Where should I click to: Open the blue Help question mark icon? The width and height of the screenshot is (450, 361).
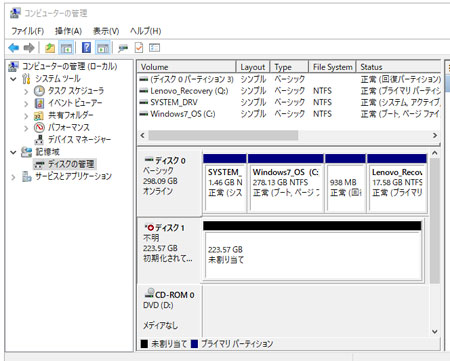[86, 48]
